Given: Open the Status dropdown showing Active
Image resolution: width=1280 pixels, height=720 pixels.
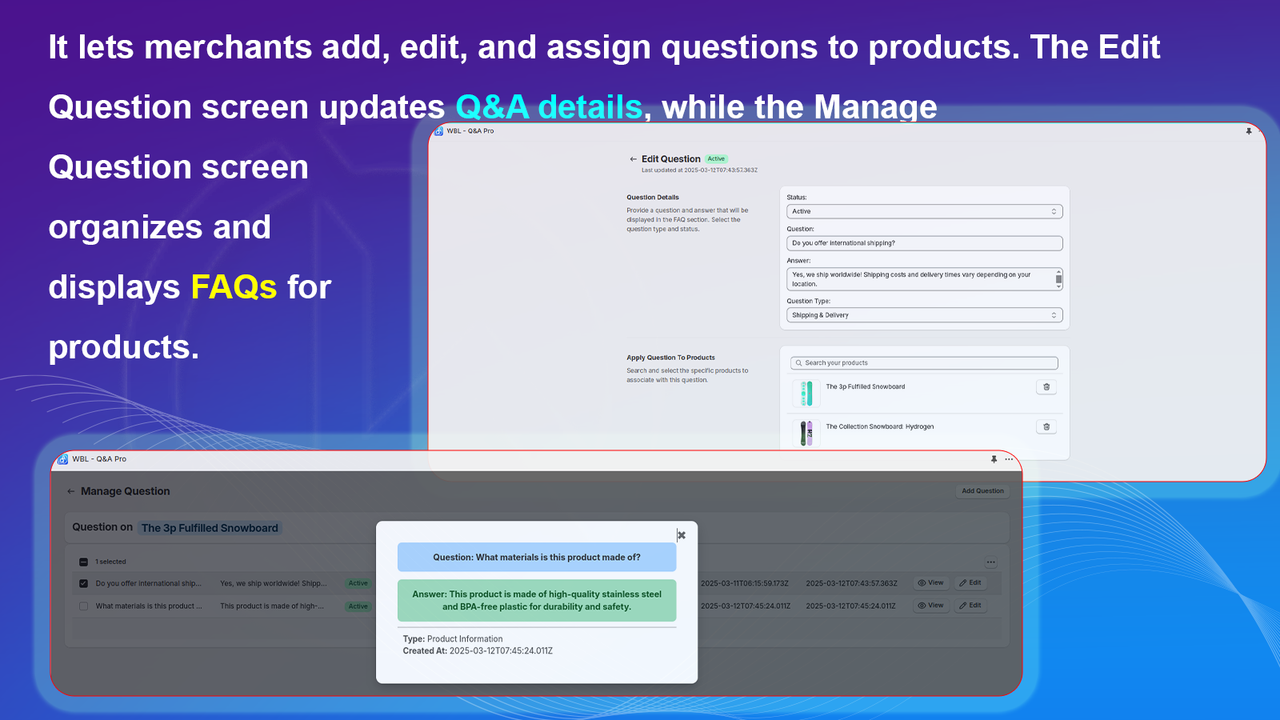Looking at the screenshot, I should pos(924,212).
